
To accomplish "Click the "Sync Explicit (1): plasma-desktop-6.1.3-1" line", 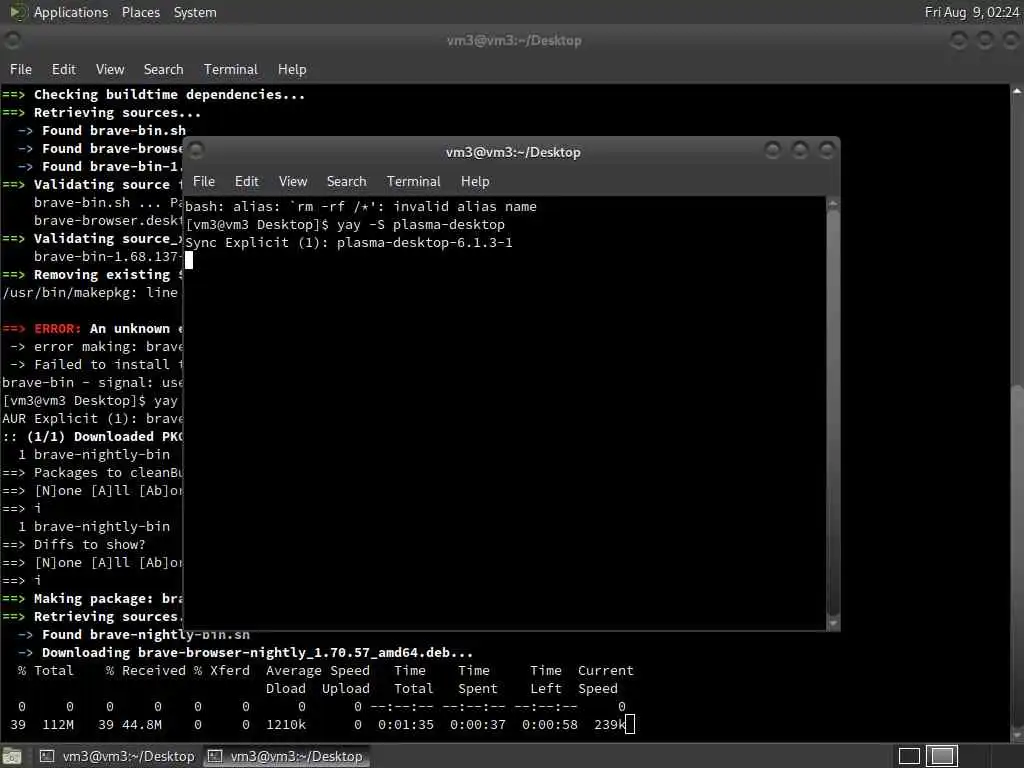I will (349, 243).
